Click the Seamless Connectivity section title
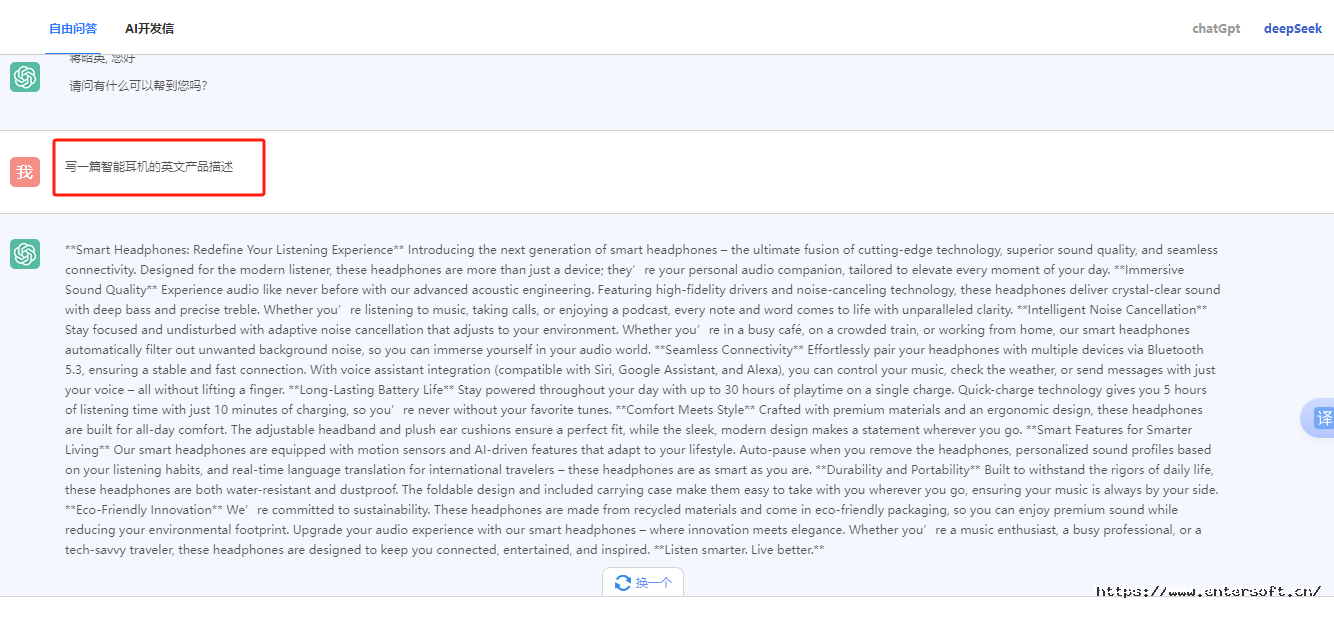The image size is (1334, 621). point(728,350)
